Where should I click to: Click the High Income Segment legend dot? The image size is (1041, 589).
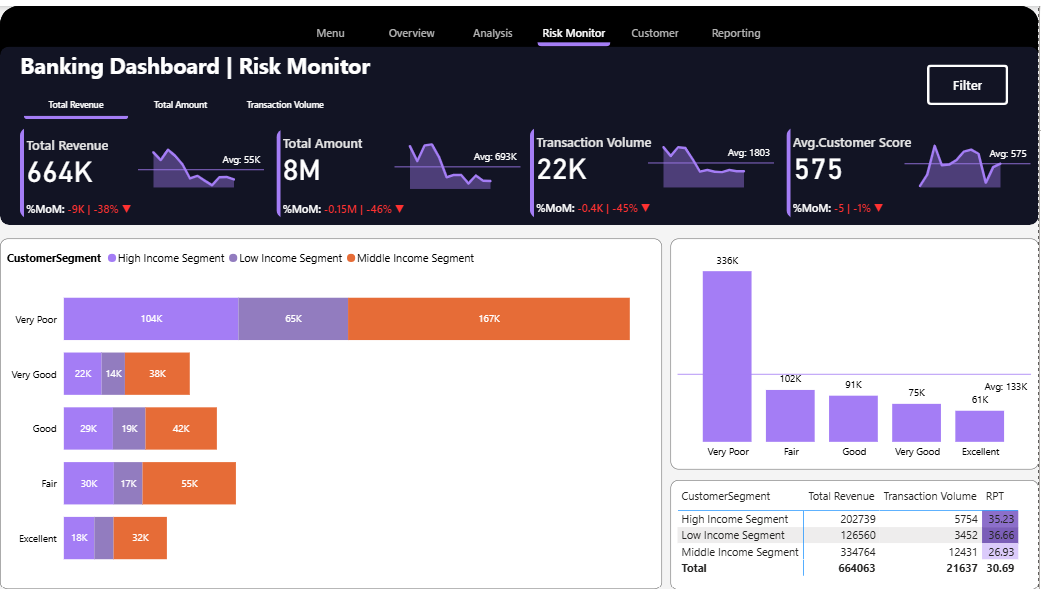(112, 258)
